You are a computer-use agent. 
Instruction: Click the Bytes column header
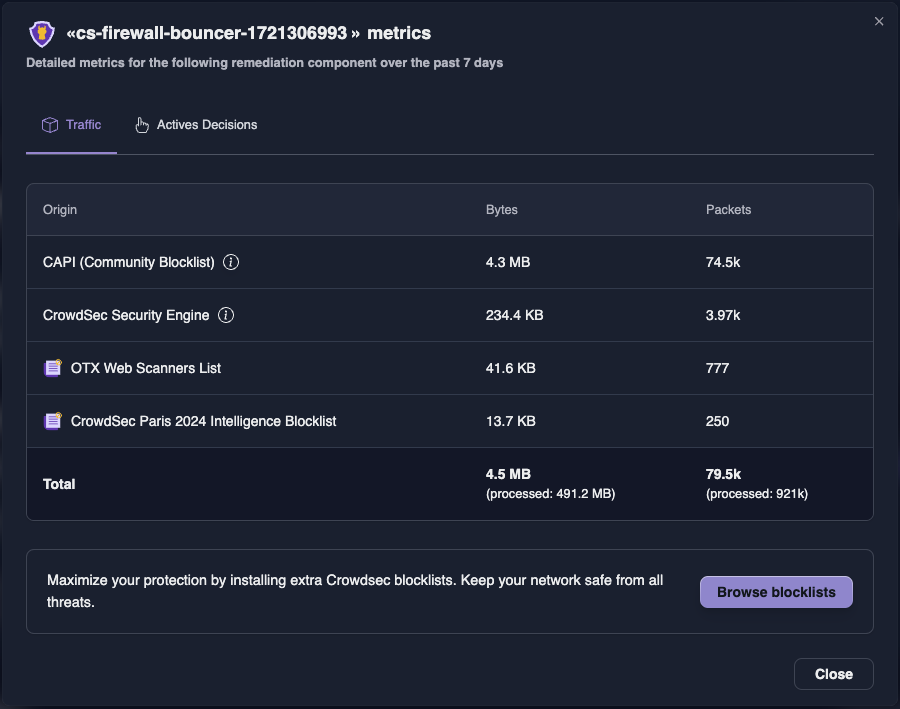(x=502, y=210)
